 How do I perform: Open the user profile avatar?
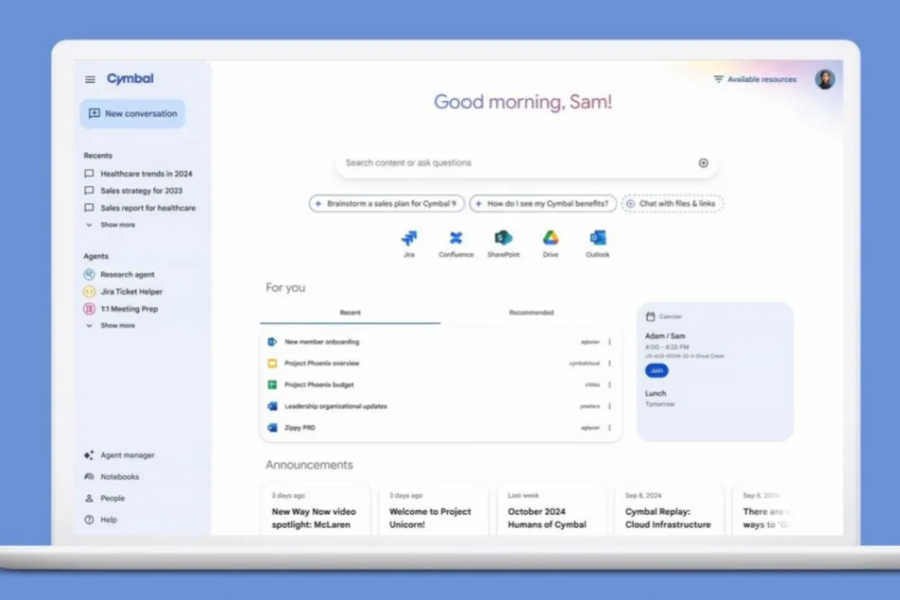825,79
